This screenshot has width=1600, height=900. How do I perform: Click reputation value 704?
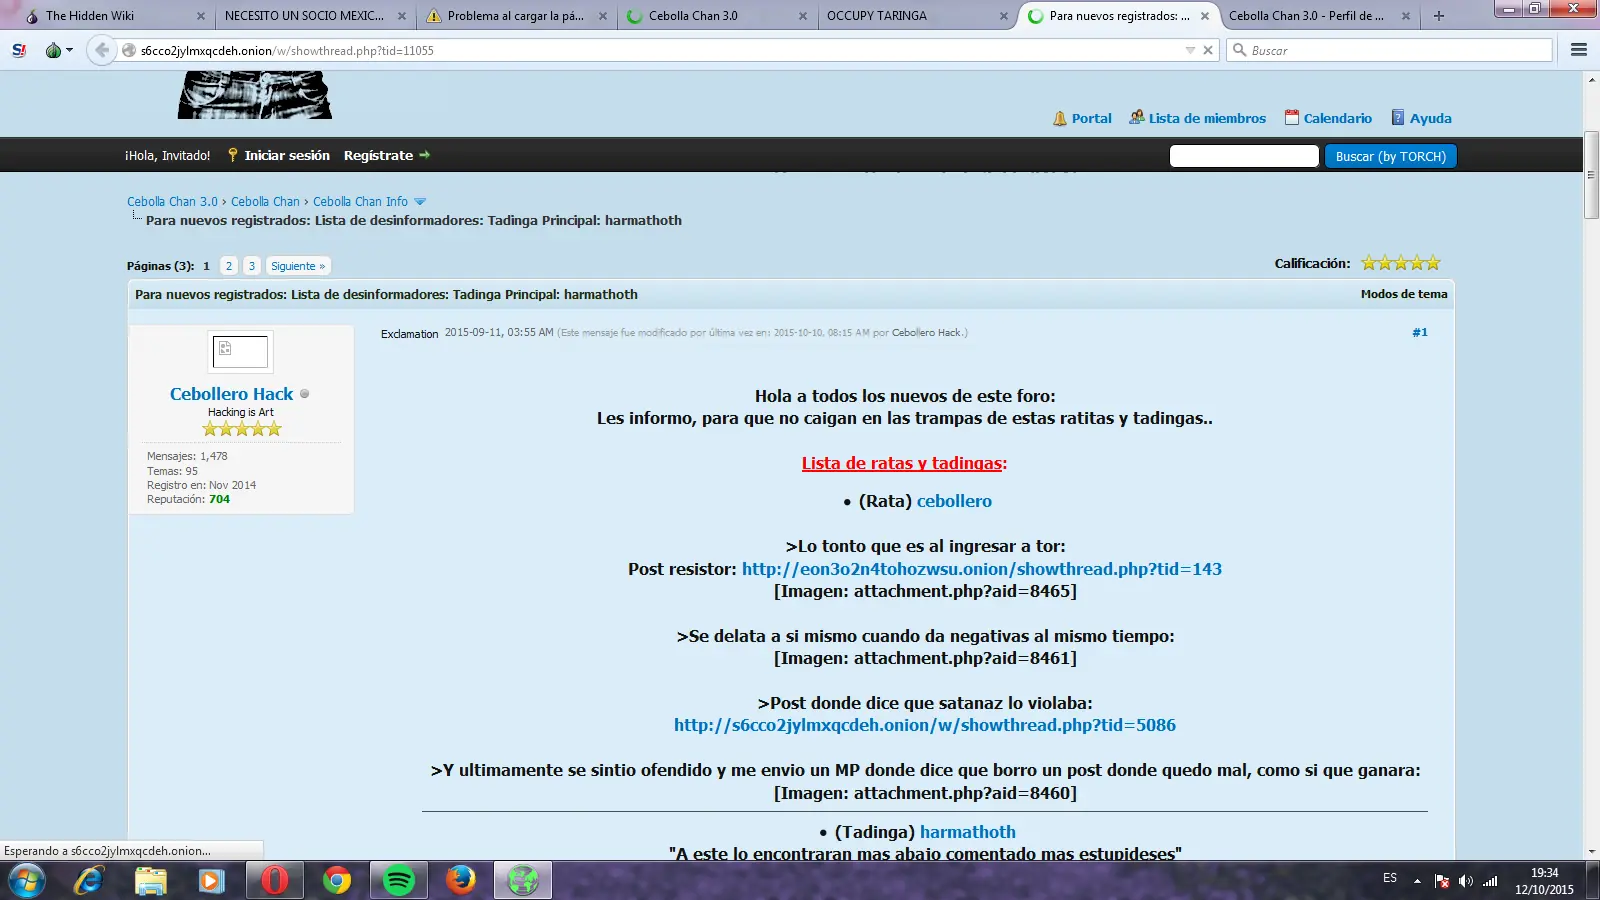coord(219,499)
